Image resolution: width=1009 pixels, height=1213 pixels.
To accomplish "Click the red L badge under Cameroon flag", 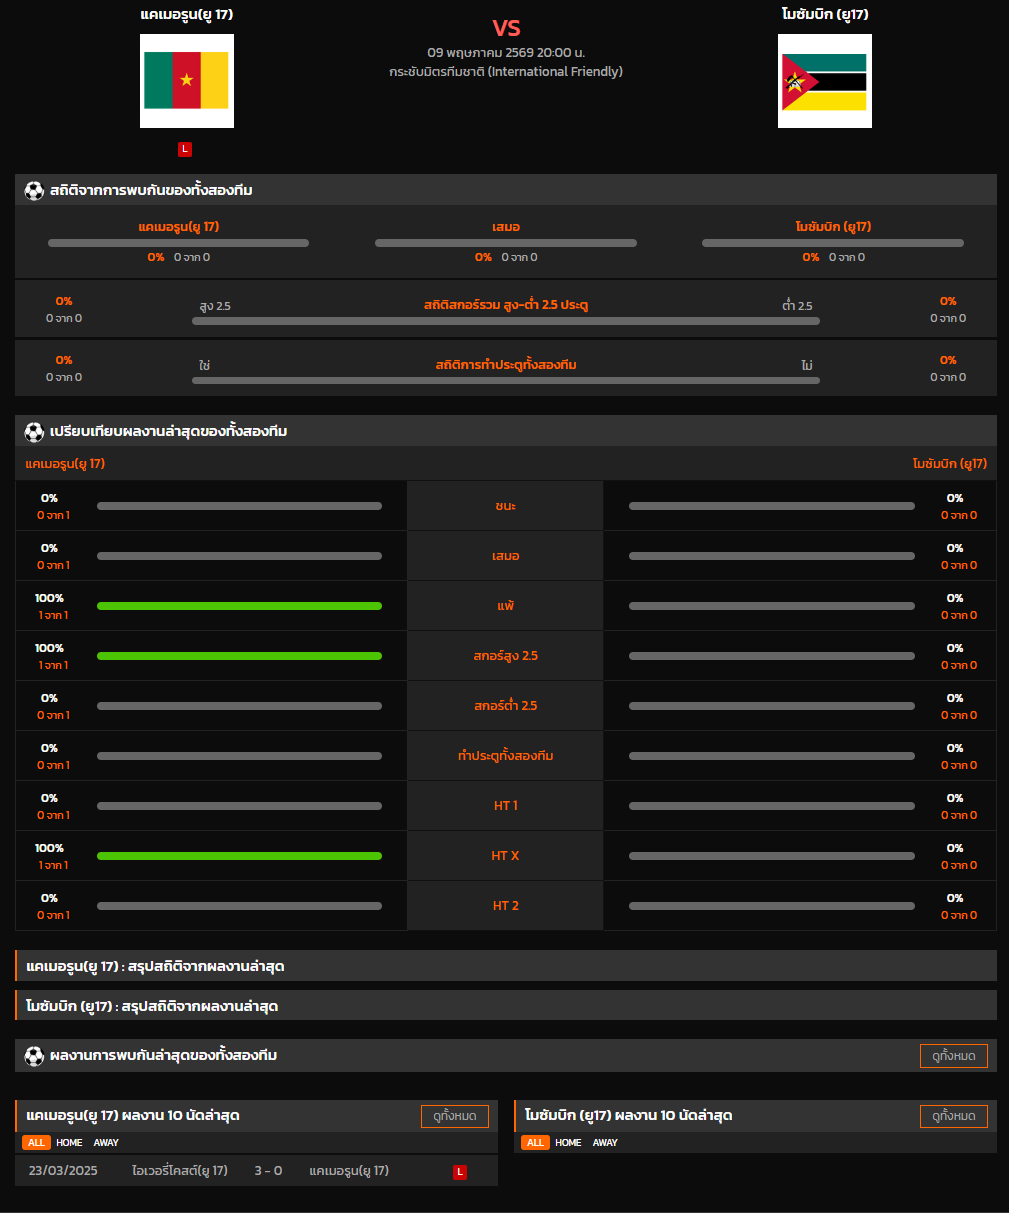I will pos(185,149).
